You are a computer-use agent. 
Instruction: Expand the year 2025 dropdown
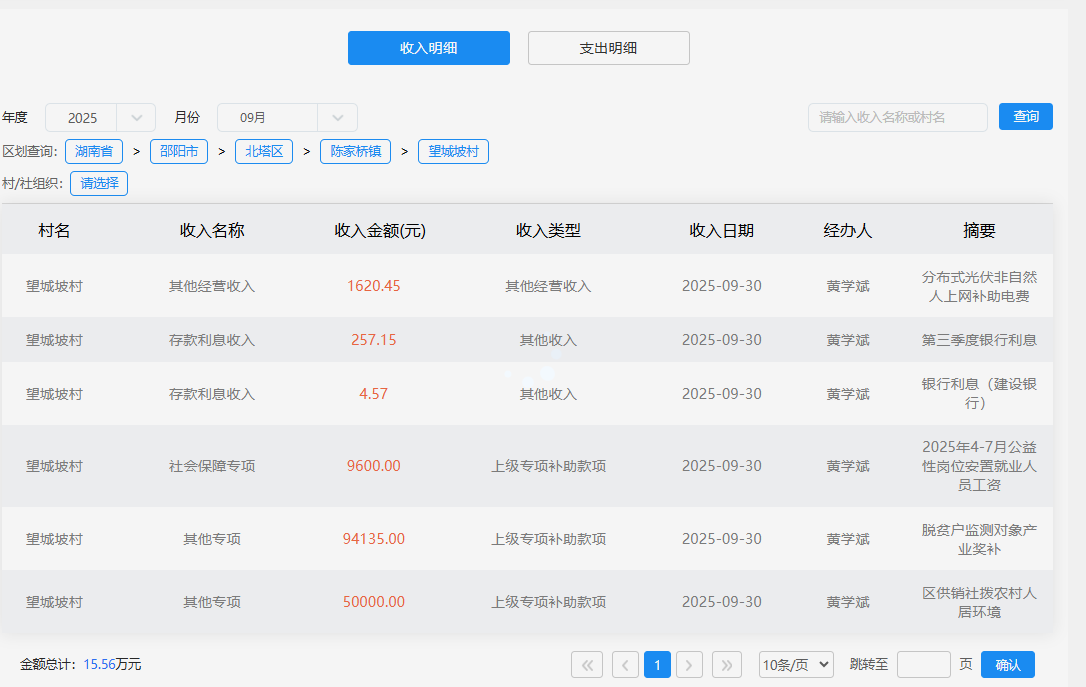click(x=100, y=118)
